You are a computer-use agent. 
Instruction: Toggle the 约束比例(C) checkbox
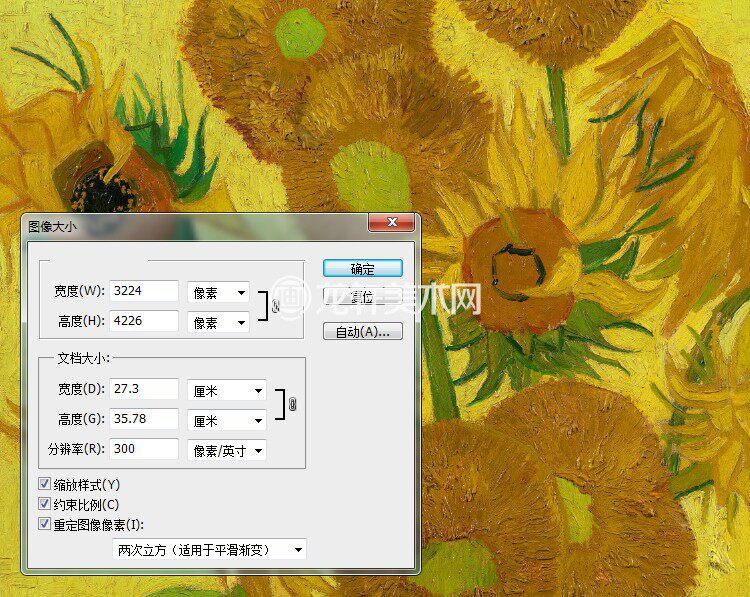(x=44, y=504)
